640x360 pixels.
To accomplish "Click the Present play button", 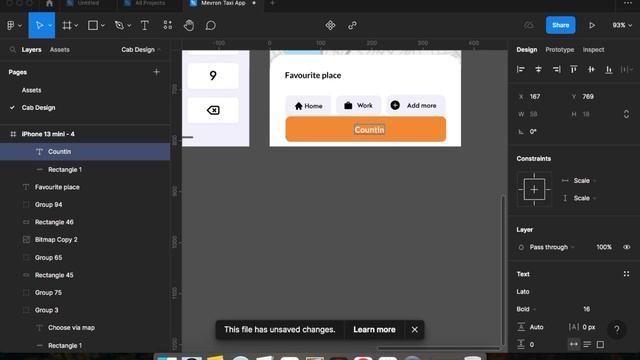I will click(x=592, y=25).
